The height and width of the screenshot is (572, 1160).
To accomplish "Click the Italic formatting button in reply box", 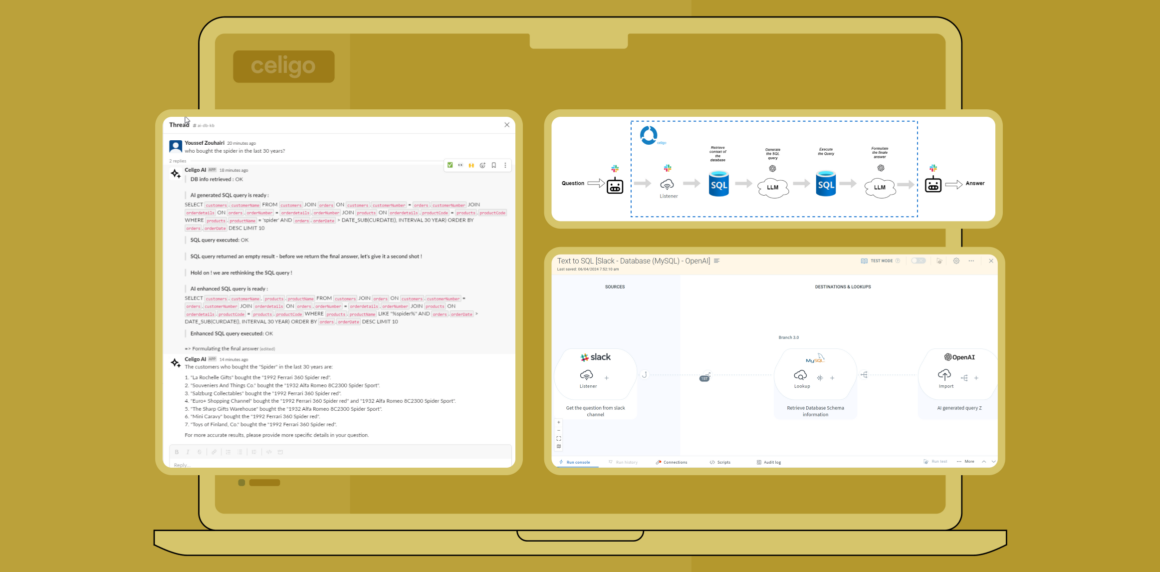I will coord(188,451).
